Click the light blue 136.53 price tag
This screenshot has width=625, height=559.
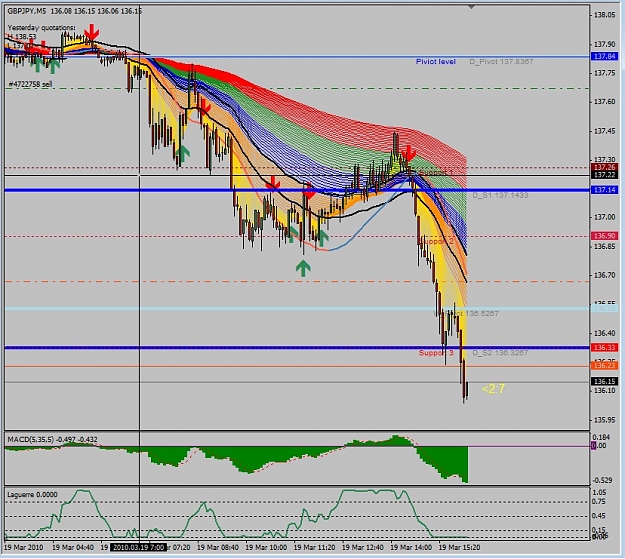[605, 308]
